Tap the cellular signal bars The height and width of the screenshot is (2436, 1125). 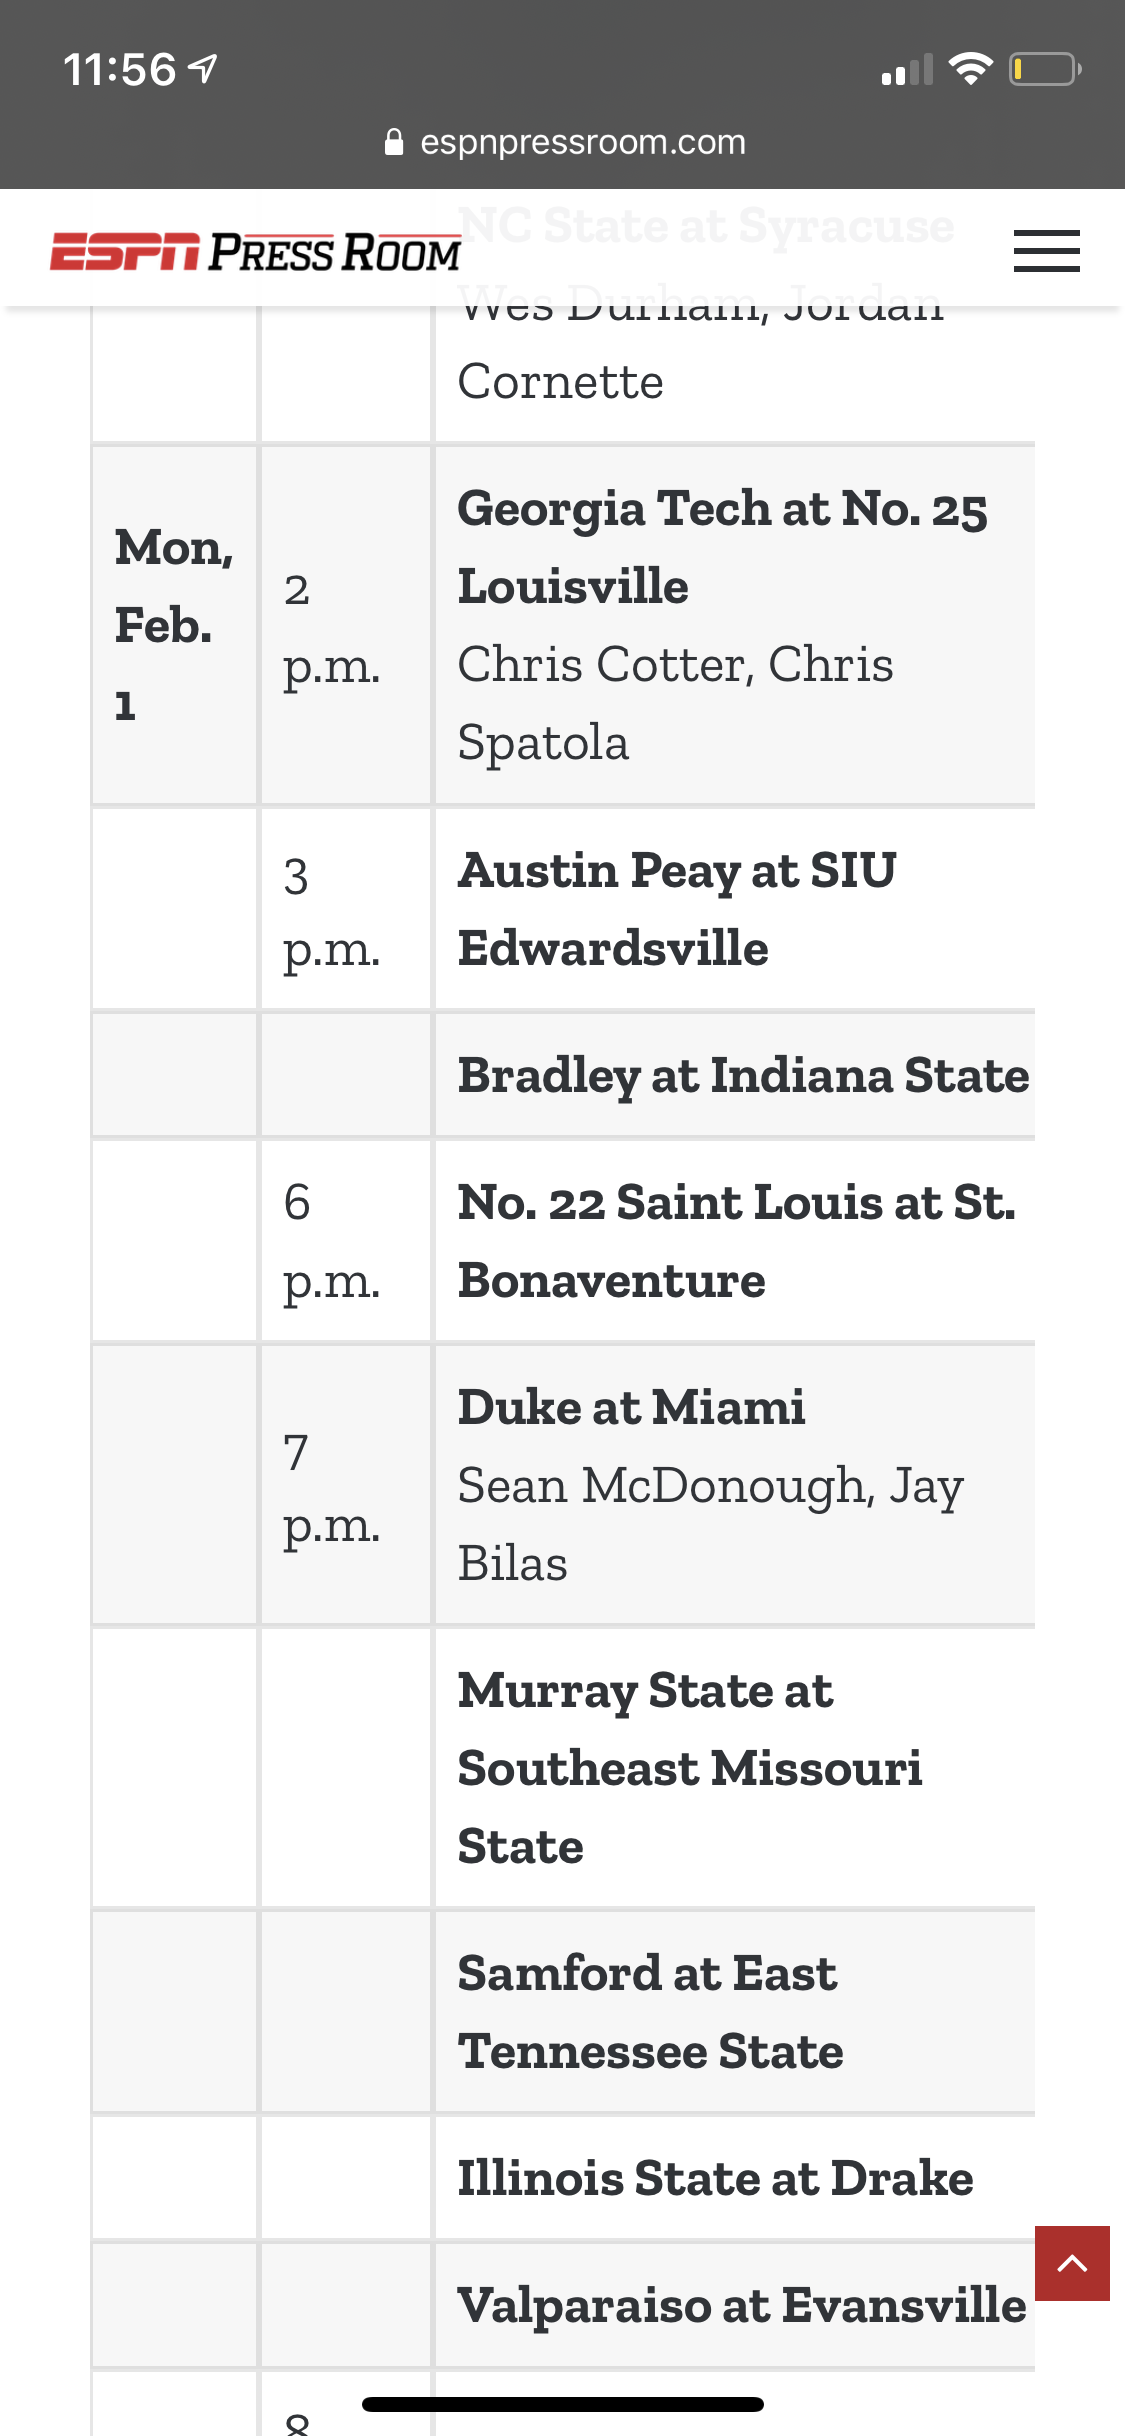point(907,69)
